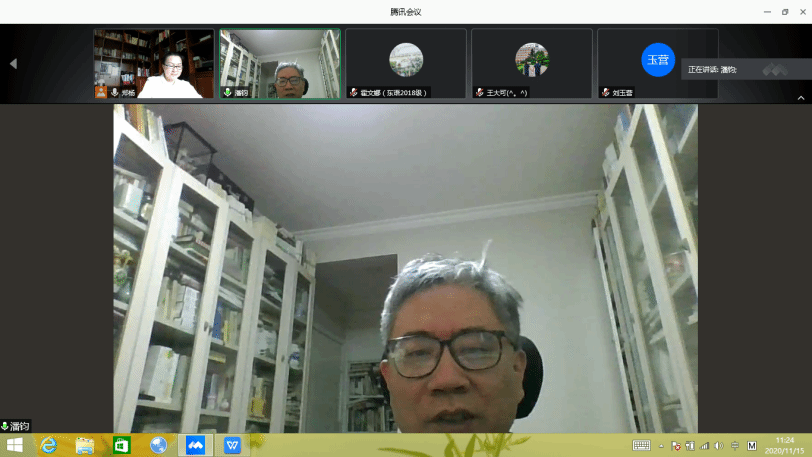812x457 pixels.
Task: Open the Windows Start menu
Action: pyautogui.click(x=14, y=446)
